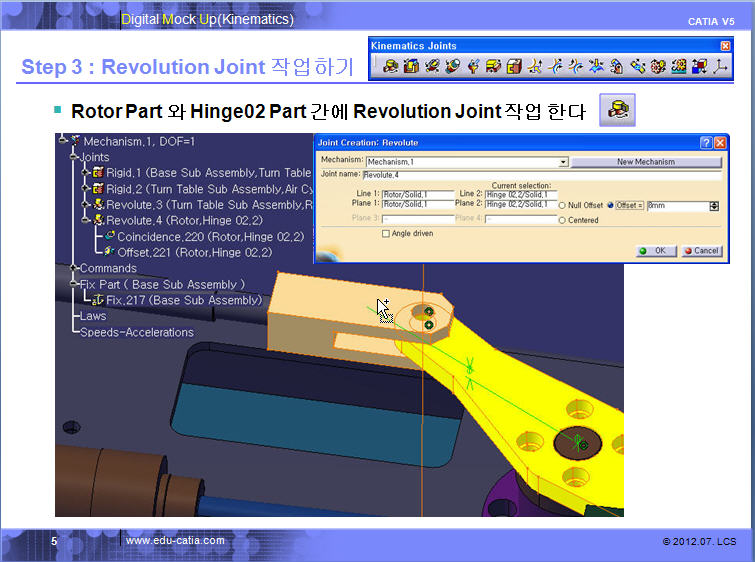Pick the Cylindrical Joint tool
The image size is (755, 562).
pyautogui.click(x=432, y=67)
